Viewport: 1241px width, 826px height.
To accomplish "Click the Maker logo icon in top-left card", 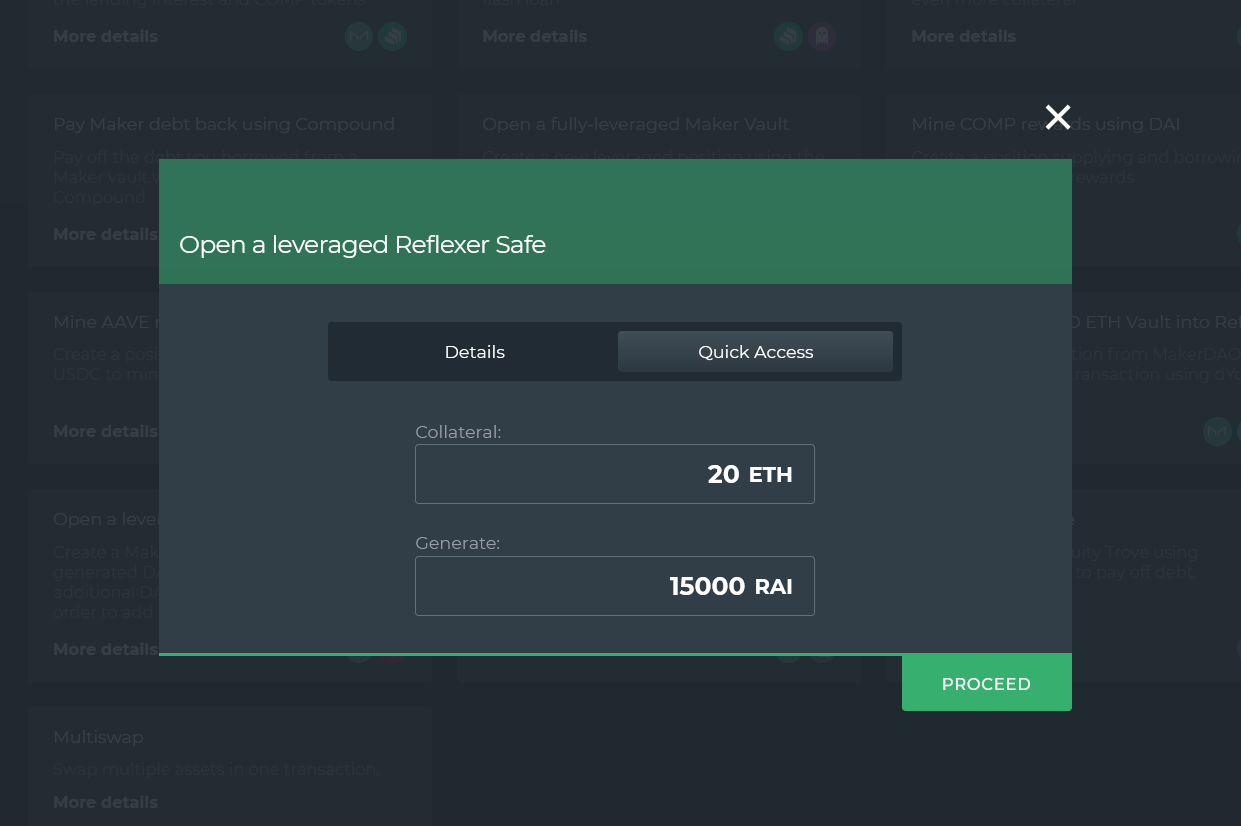I will pos(359,37).
